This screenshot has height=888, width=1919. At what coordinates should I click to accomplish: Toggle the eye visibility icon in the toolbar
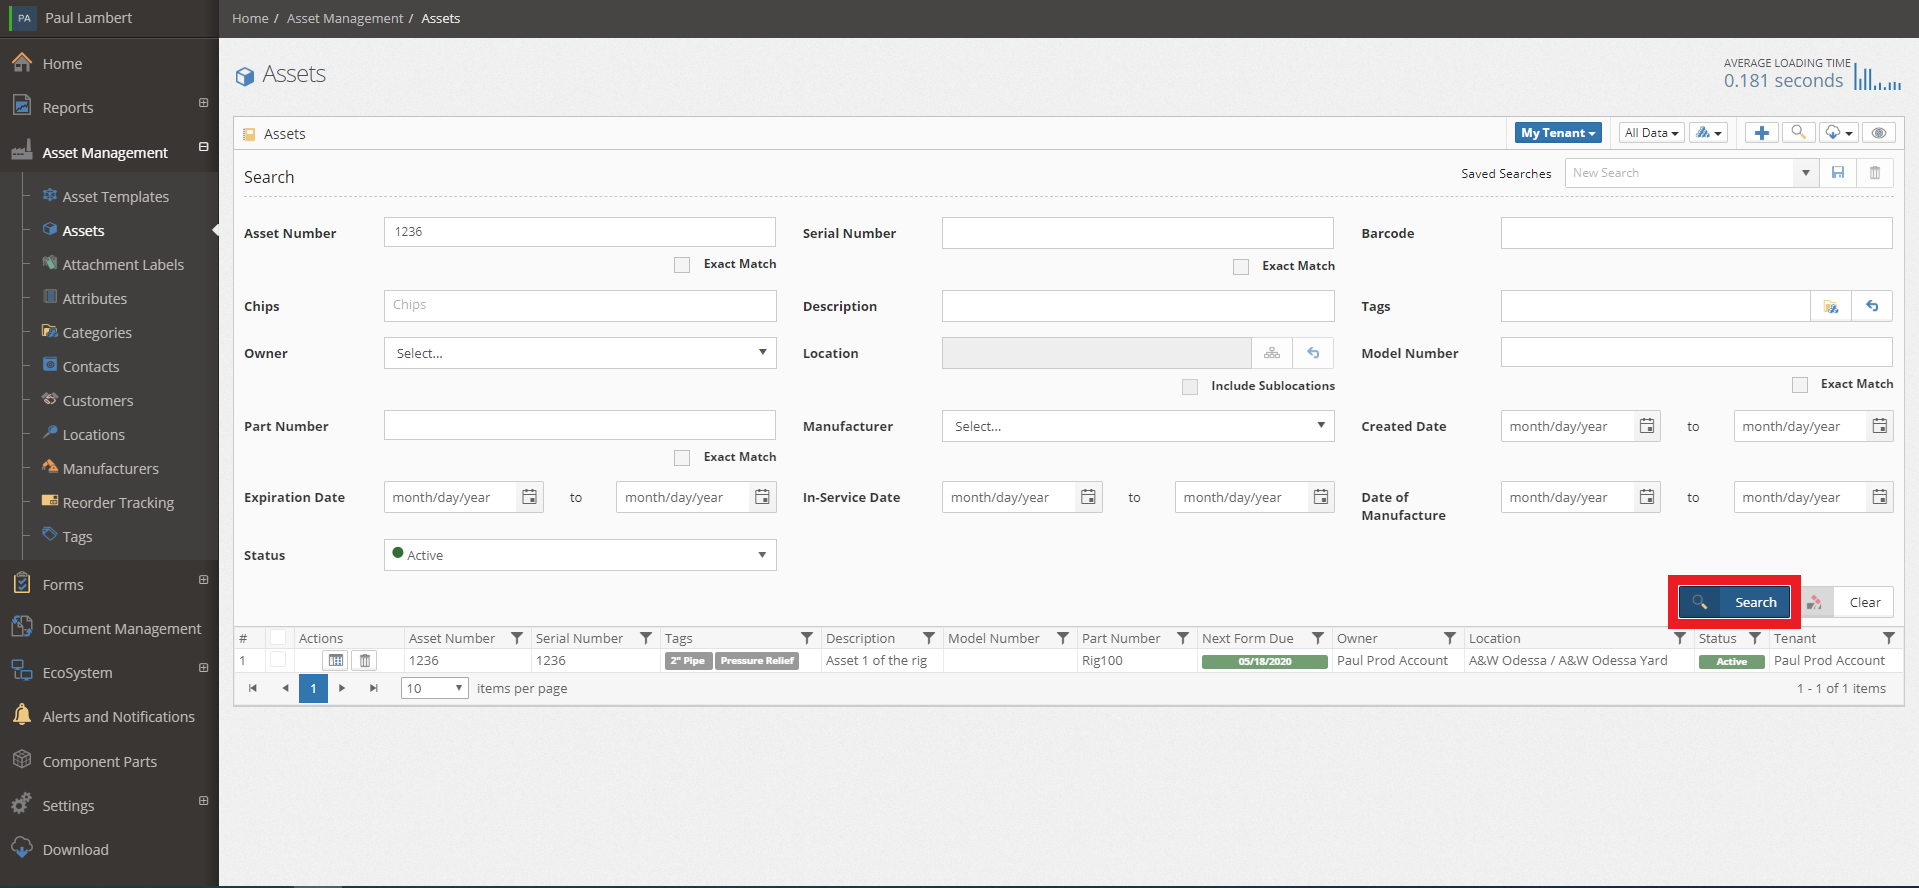[1879, 133]
